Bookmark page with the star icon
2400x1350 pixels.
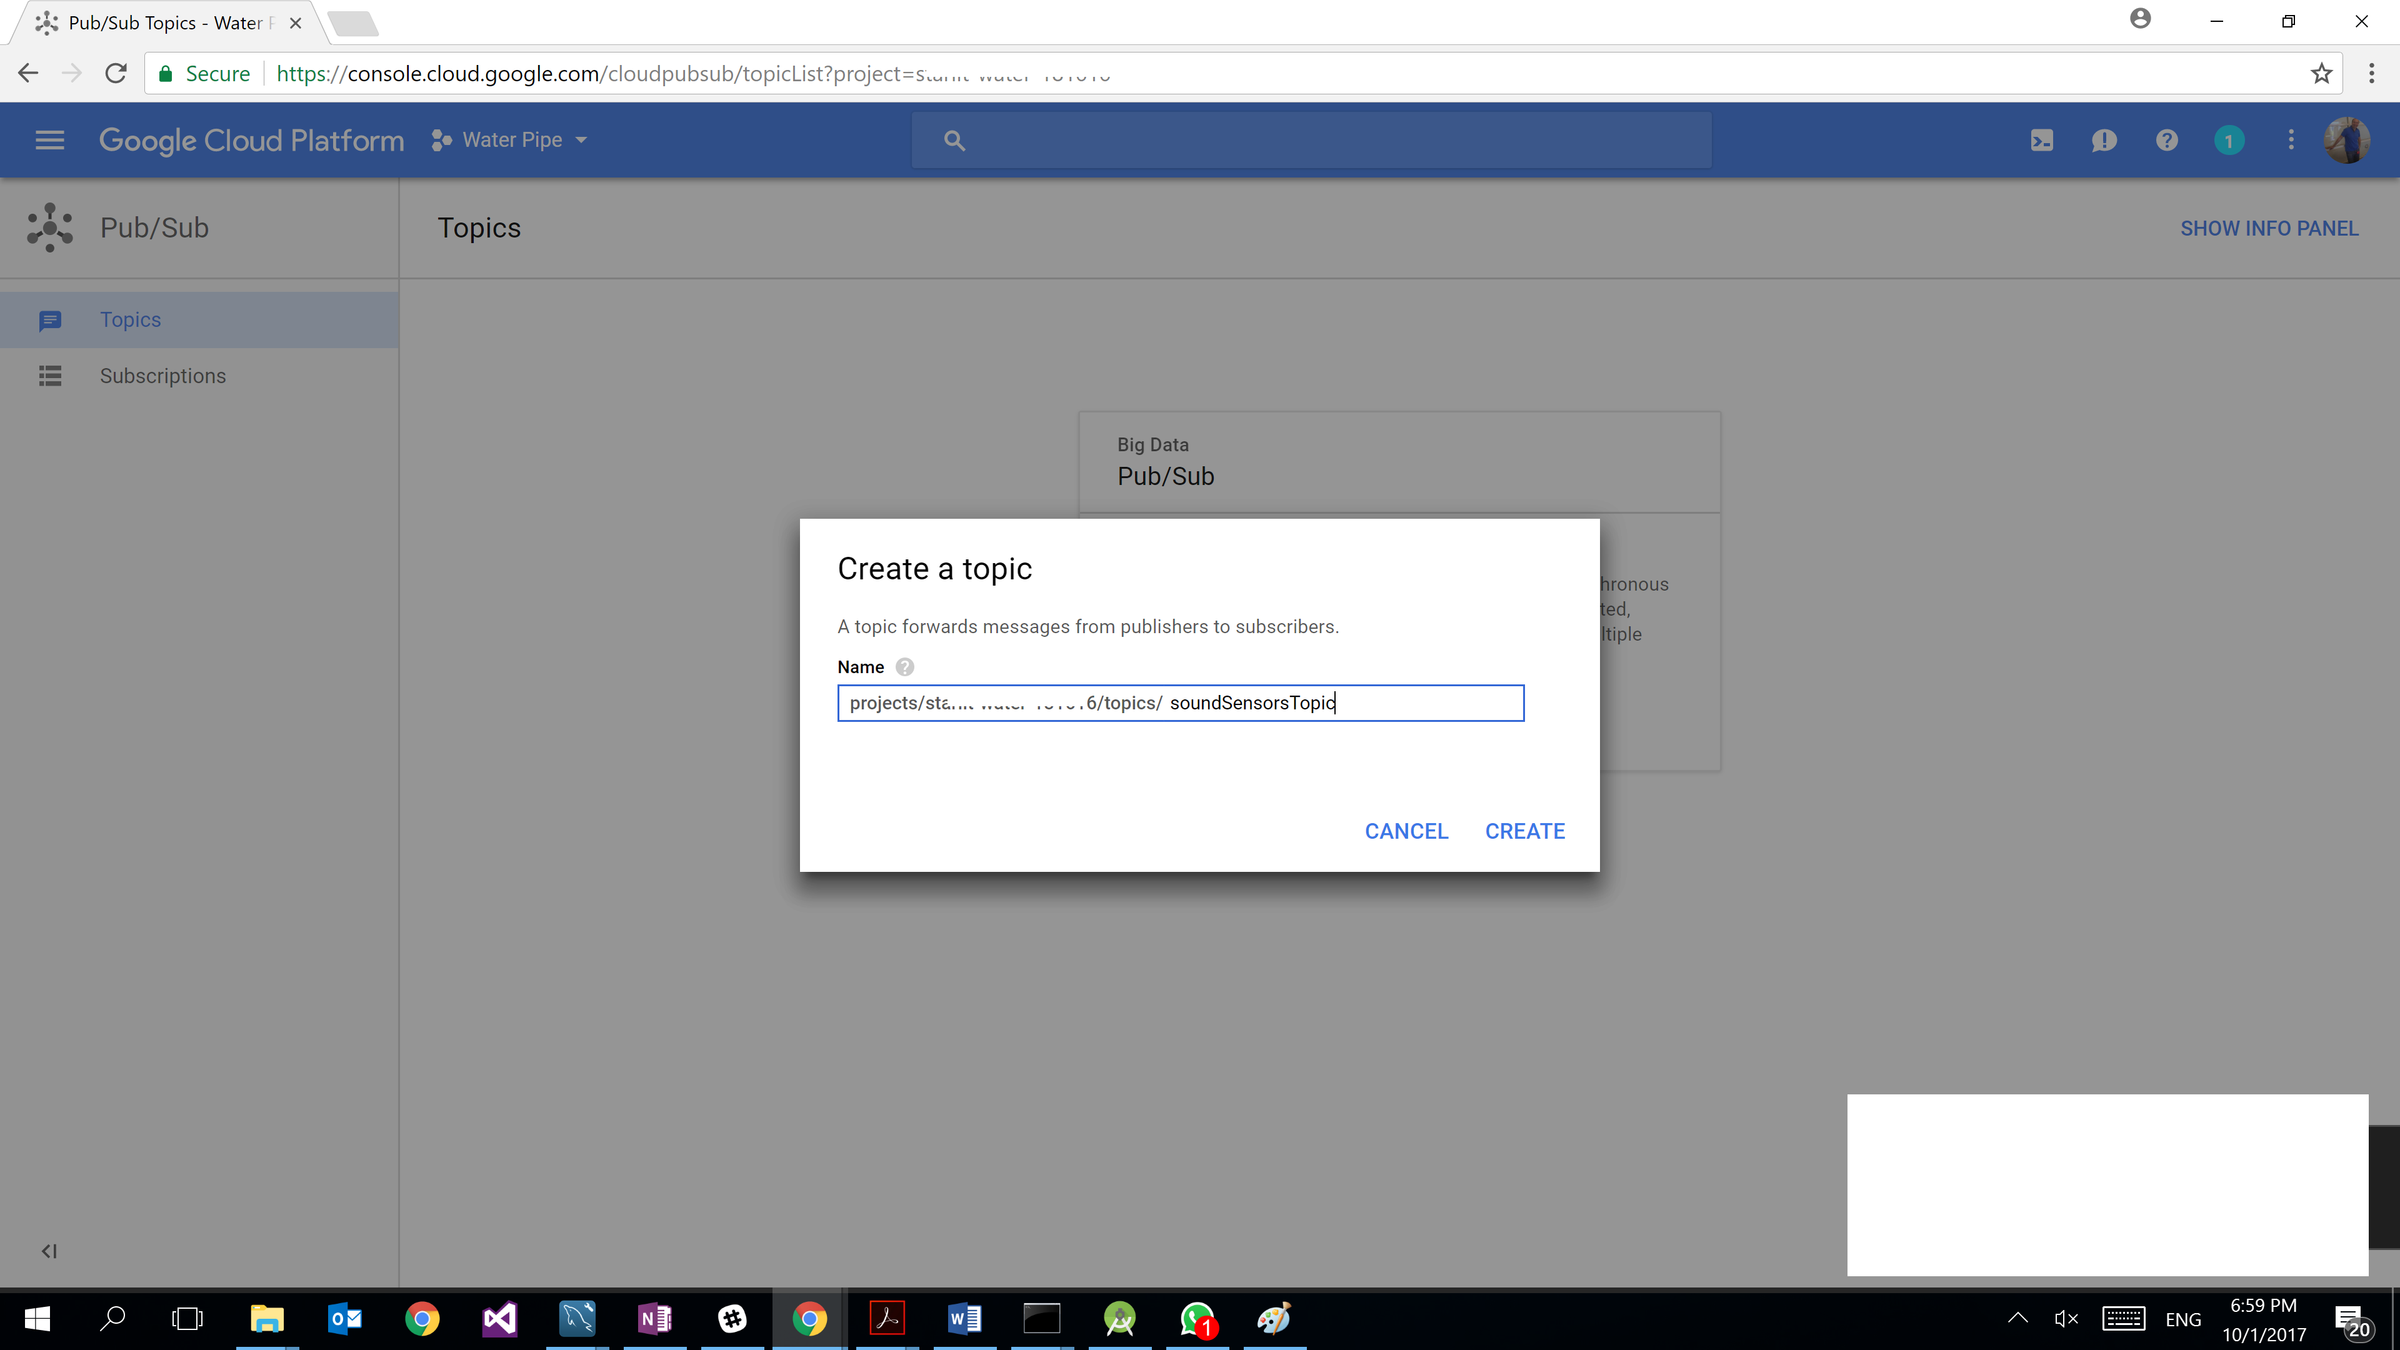click(2321, 74)
